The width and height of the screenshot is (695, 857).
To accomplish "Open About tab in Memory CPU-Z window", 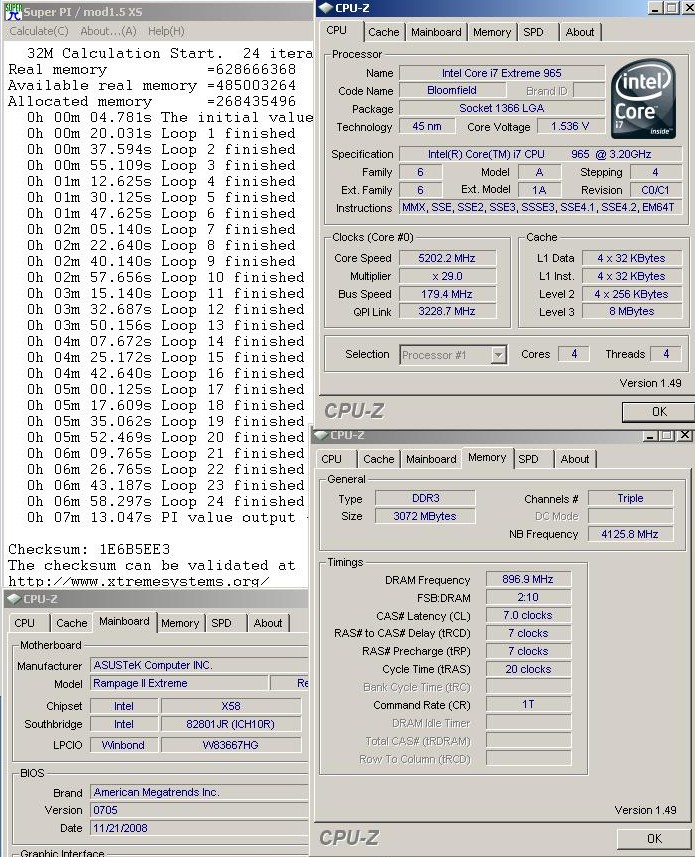I will [575, 459].
